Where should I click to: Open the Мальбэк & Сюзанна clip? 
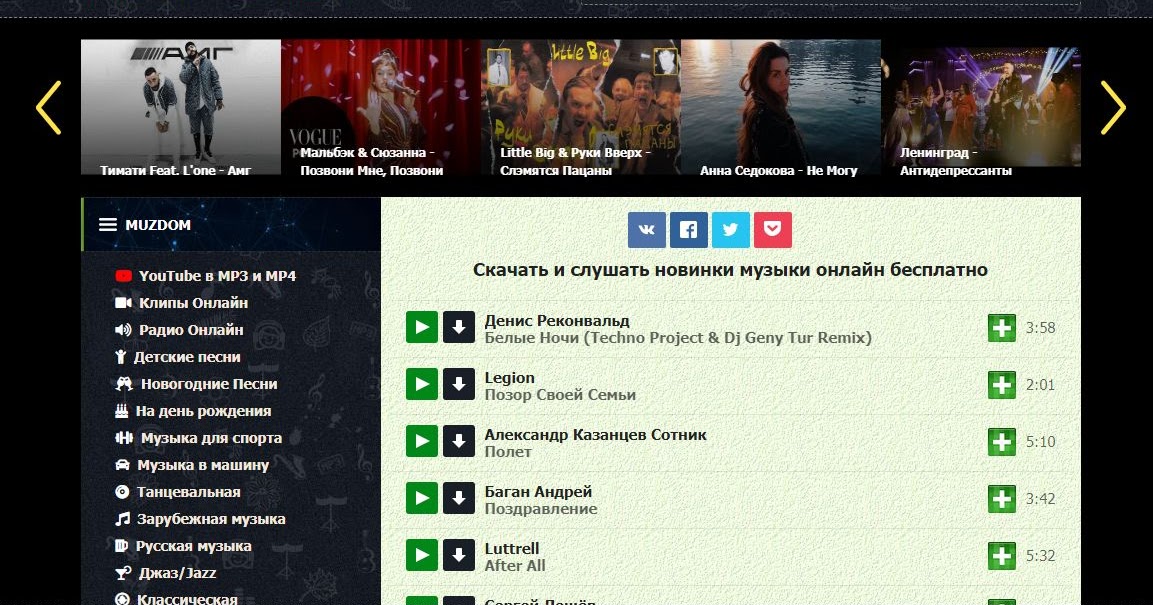[x=381, y=107]
